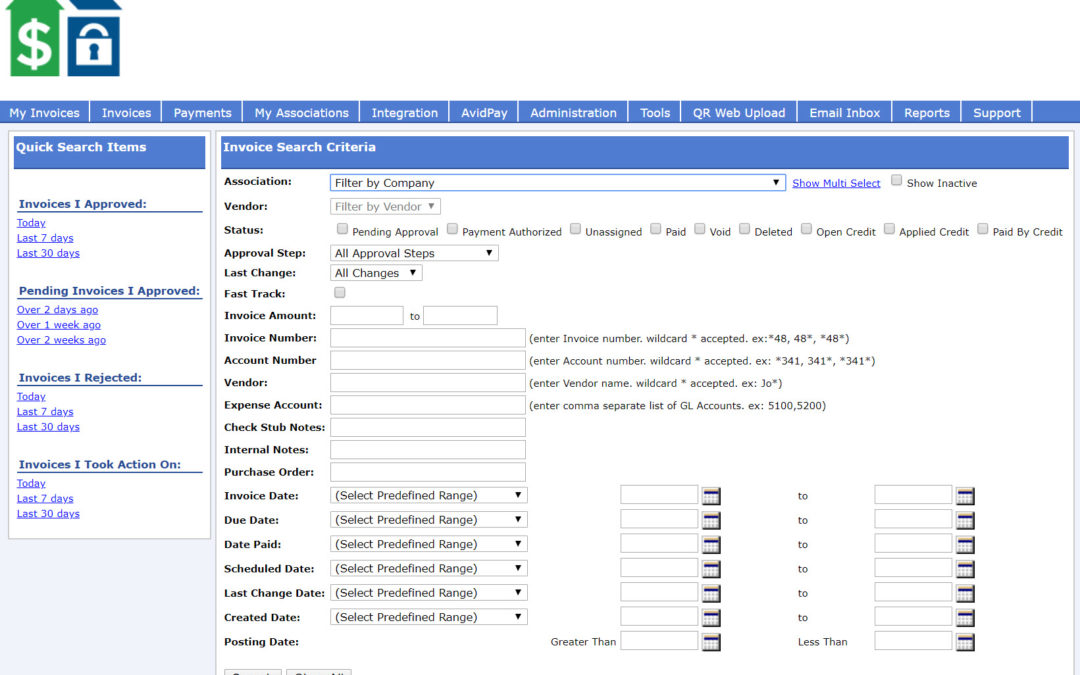
Task: Click the Show Multi Select link
Action: pyautogui.click(x=836, y=183)
